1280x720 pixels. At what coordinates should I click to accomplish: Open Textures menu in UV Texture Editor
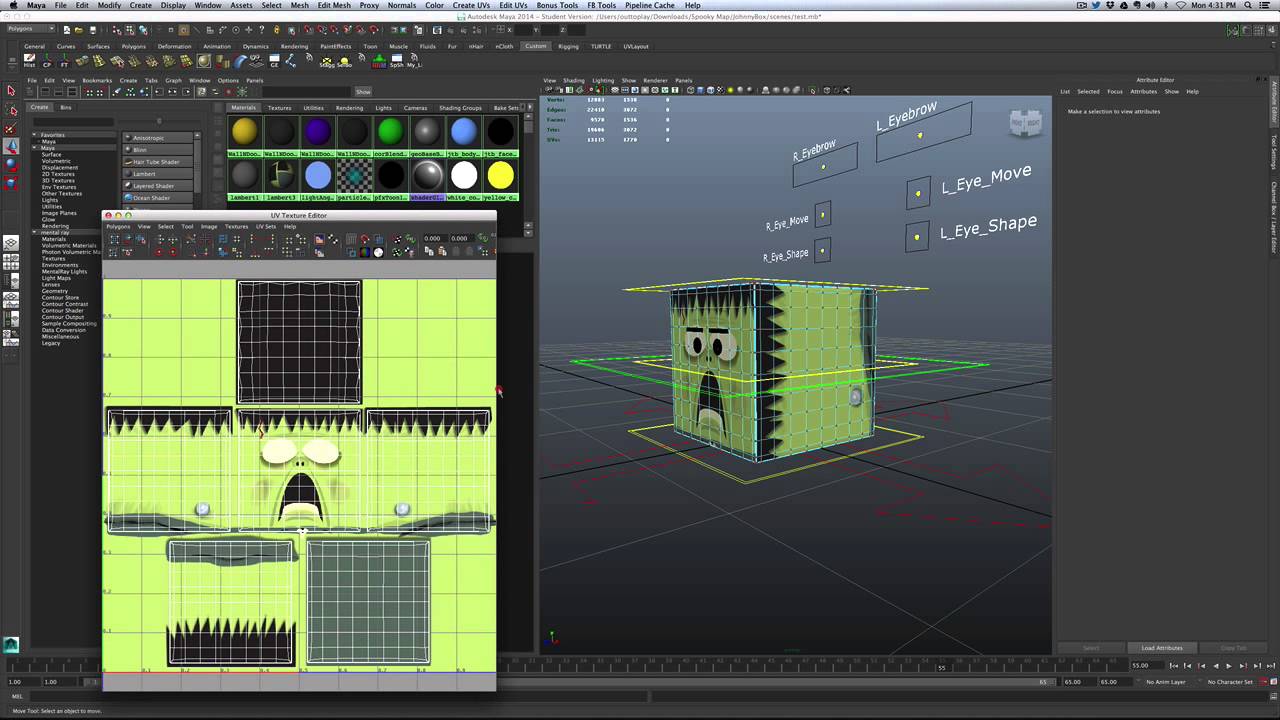pyautogui.click(x=236, y=227)
